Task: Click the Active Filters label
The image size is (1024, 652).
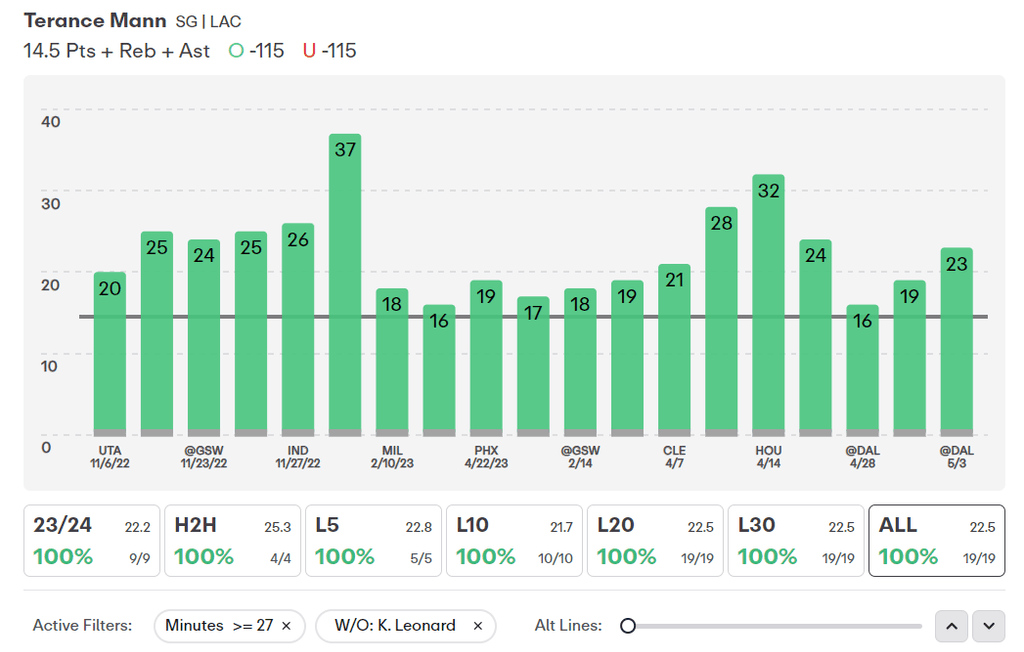Action: click(x=82, y=626)
